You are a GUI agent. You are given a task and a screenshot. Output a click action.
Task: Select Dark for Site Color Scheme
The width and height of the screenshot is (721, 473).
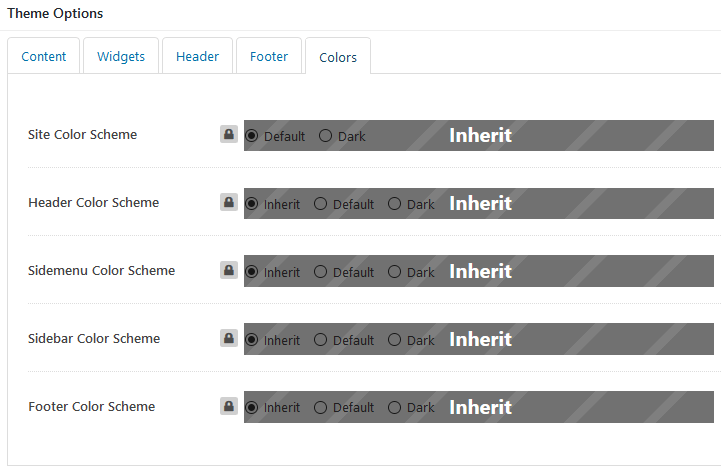point(326,136)
